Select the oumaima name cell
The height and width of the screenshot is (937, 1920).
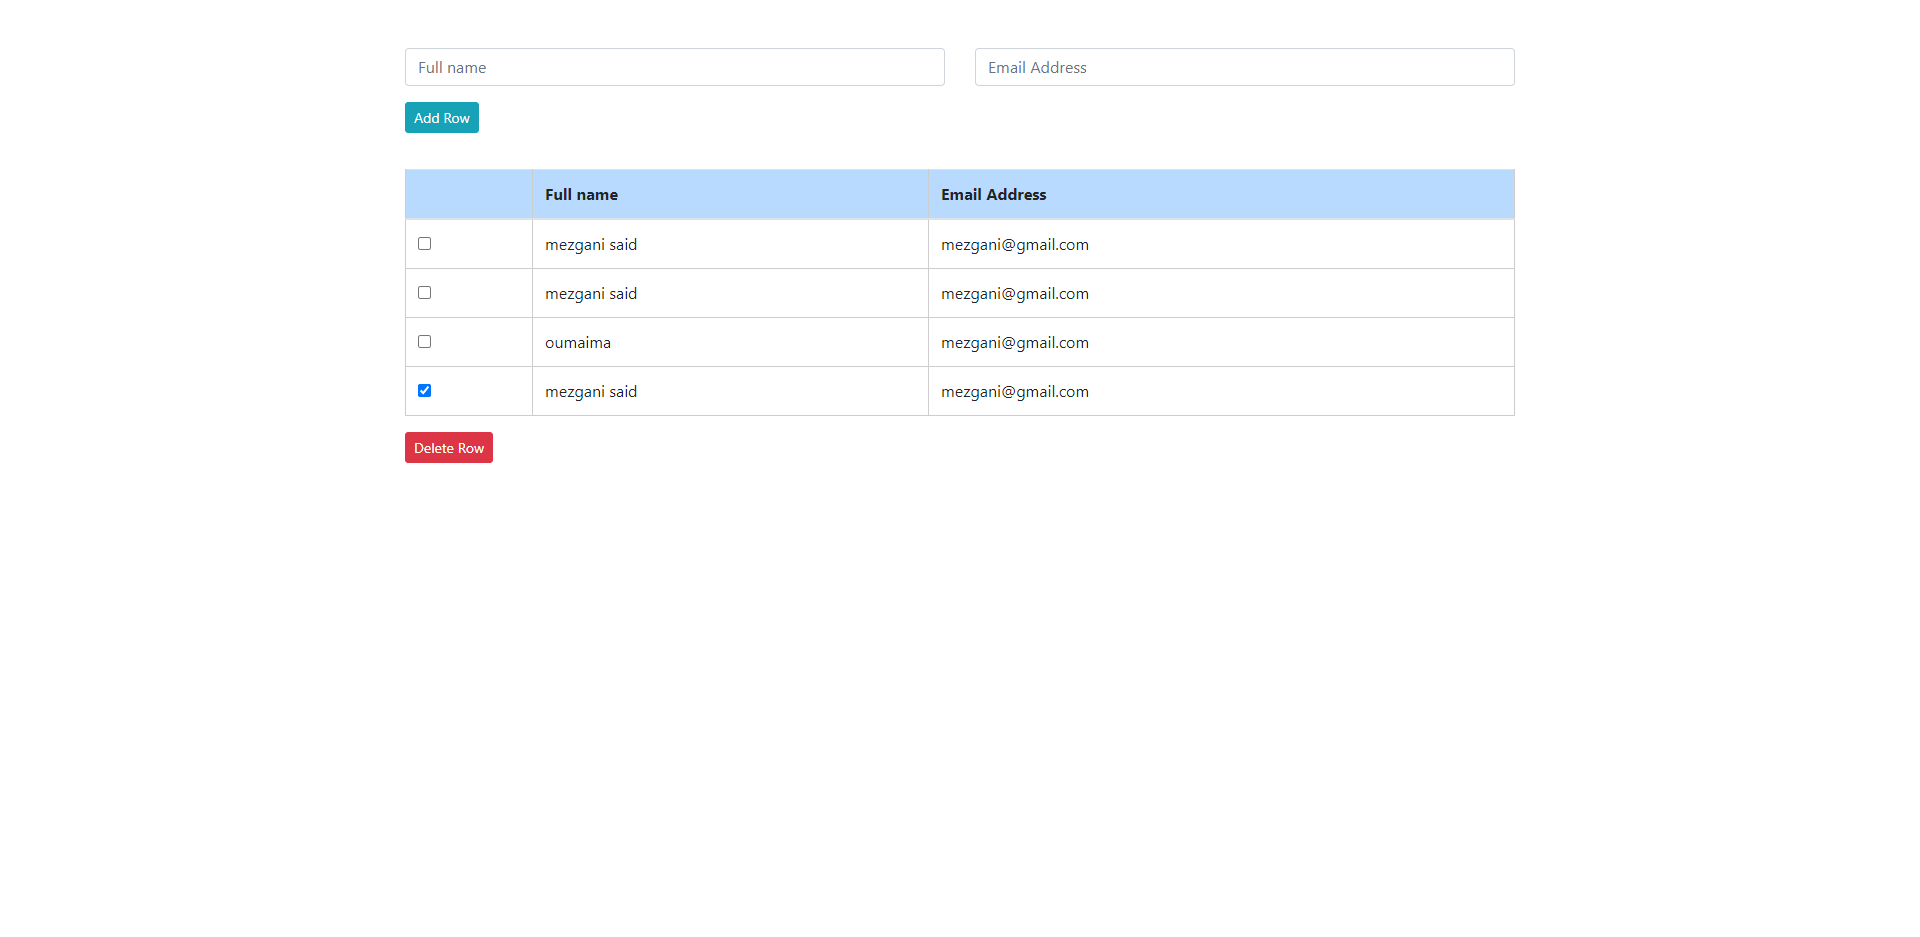tap(578, 343)
